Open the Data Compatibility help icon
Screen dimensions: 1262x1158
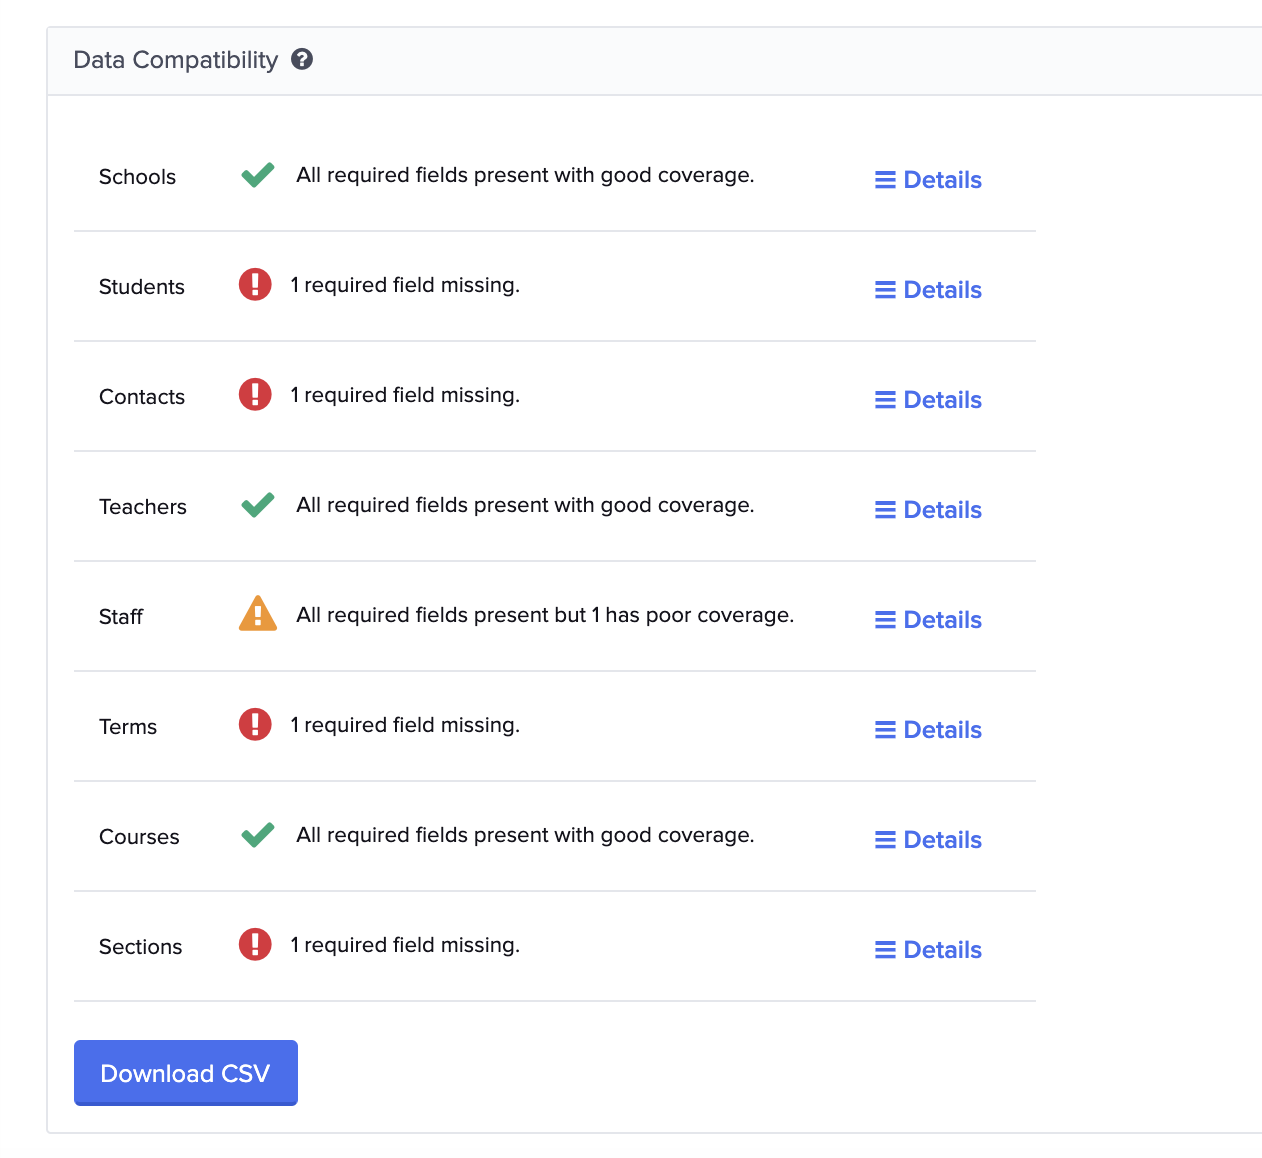click(303, 60)
